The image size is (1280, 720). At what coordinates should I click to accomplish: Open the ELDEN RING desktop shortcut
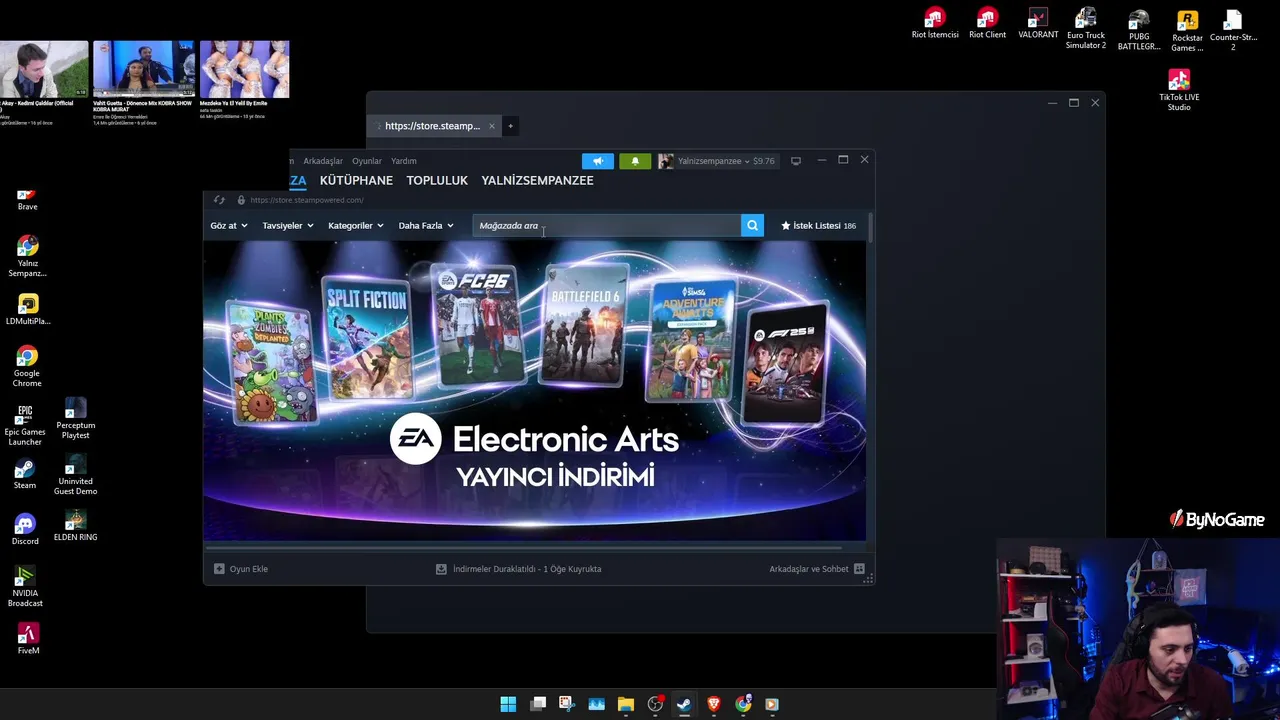(x=75, y=525)
